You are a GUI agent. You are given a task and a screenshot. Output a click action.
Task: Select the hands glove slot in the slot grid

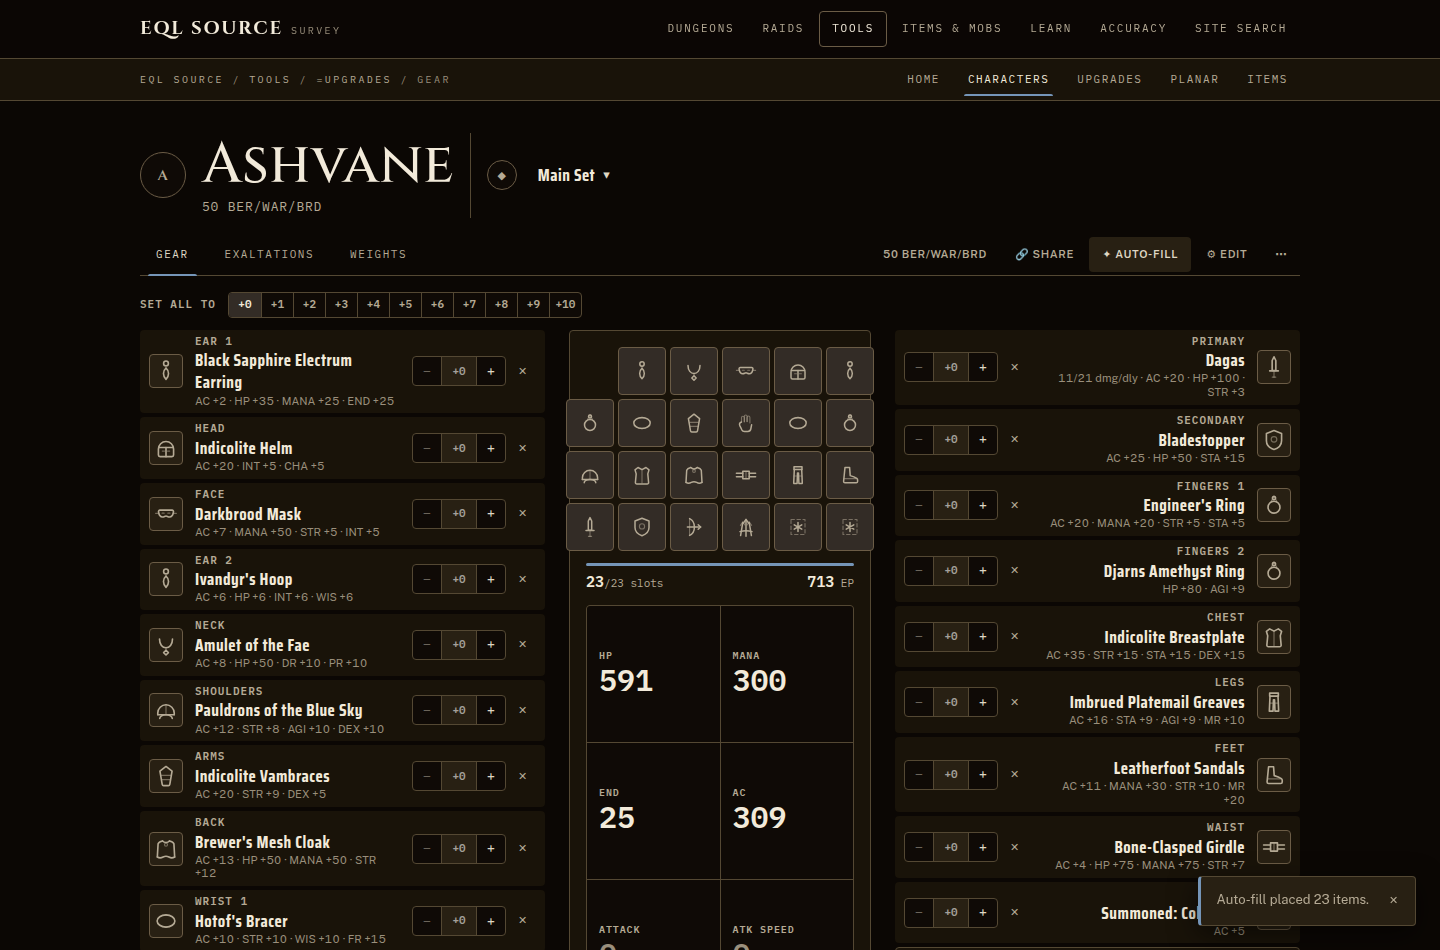[x=746, y=424]
